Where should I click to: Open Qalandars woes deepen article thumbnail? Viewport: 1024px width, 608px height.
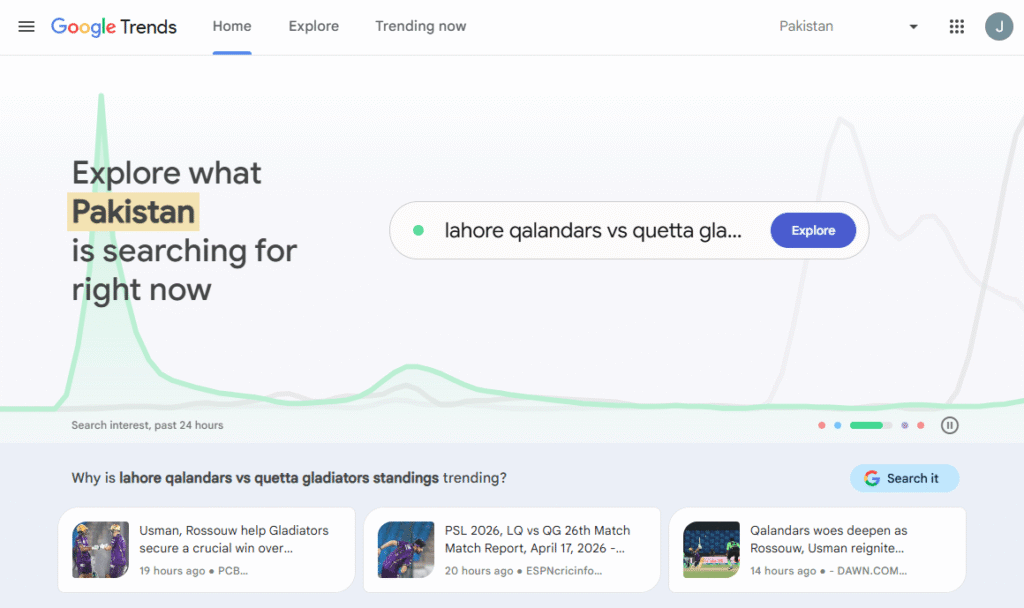[x=711, y=550]
